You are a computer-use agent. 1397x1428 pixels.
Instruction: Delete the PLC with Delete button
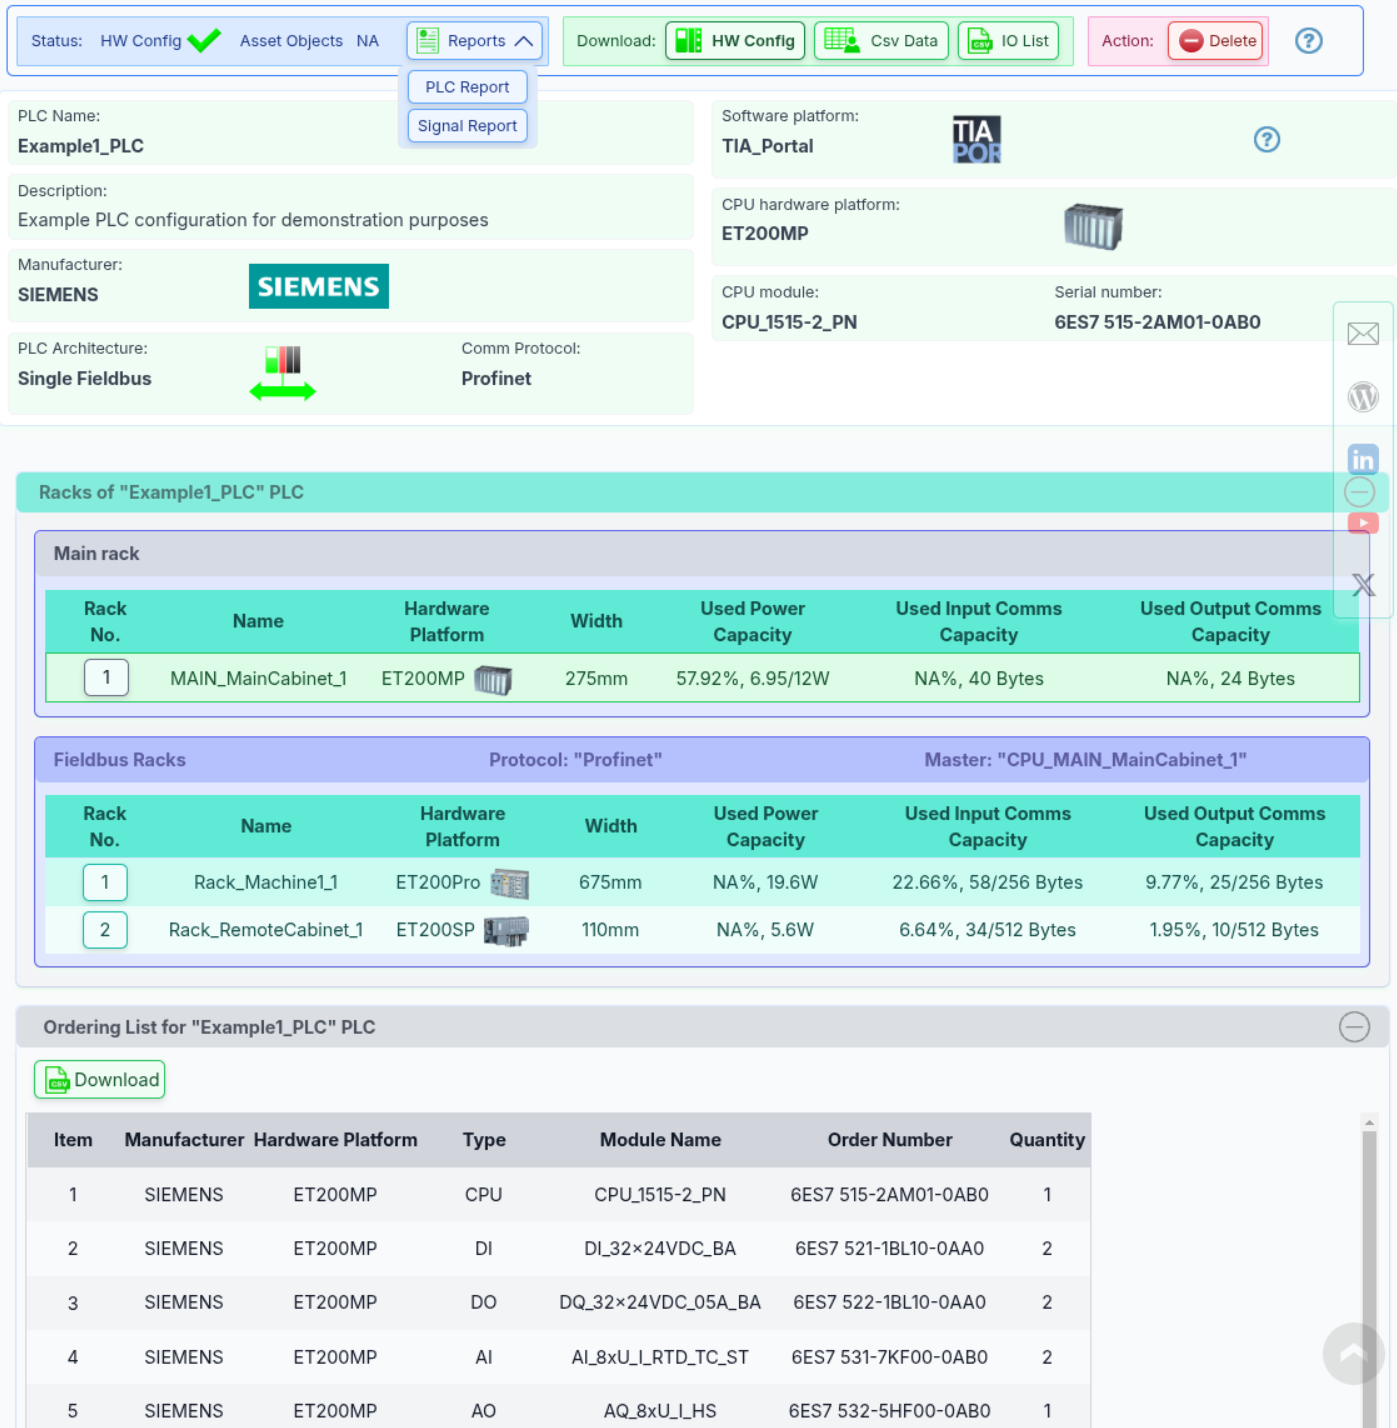click(1217, 41)
